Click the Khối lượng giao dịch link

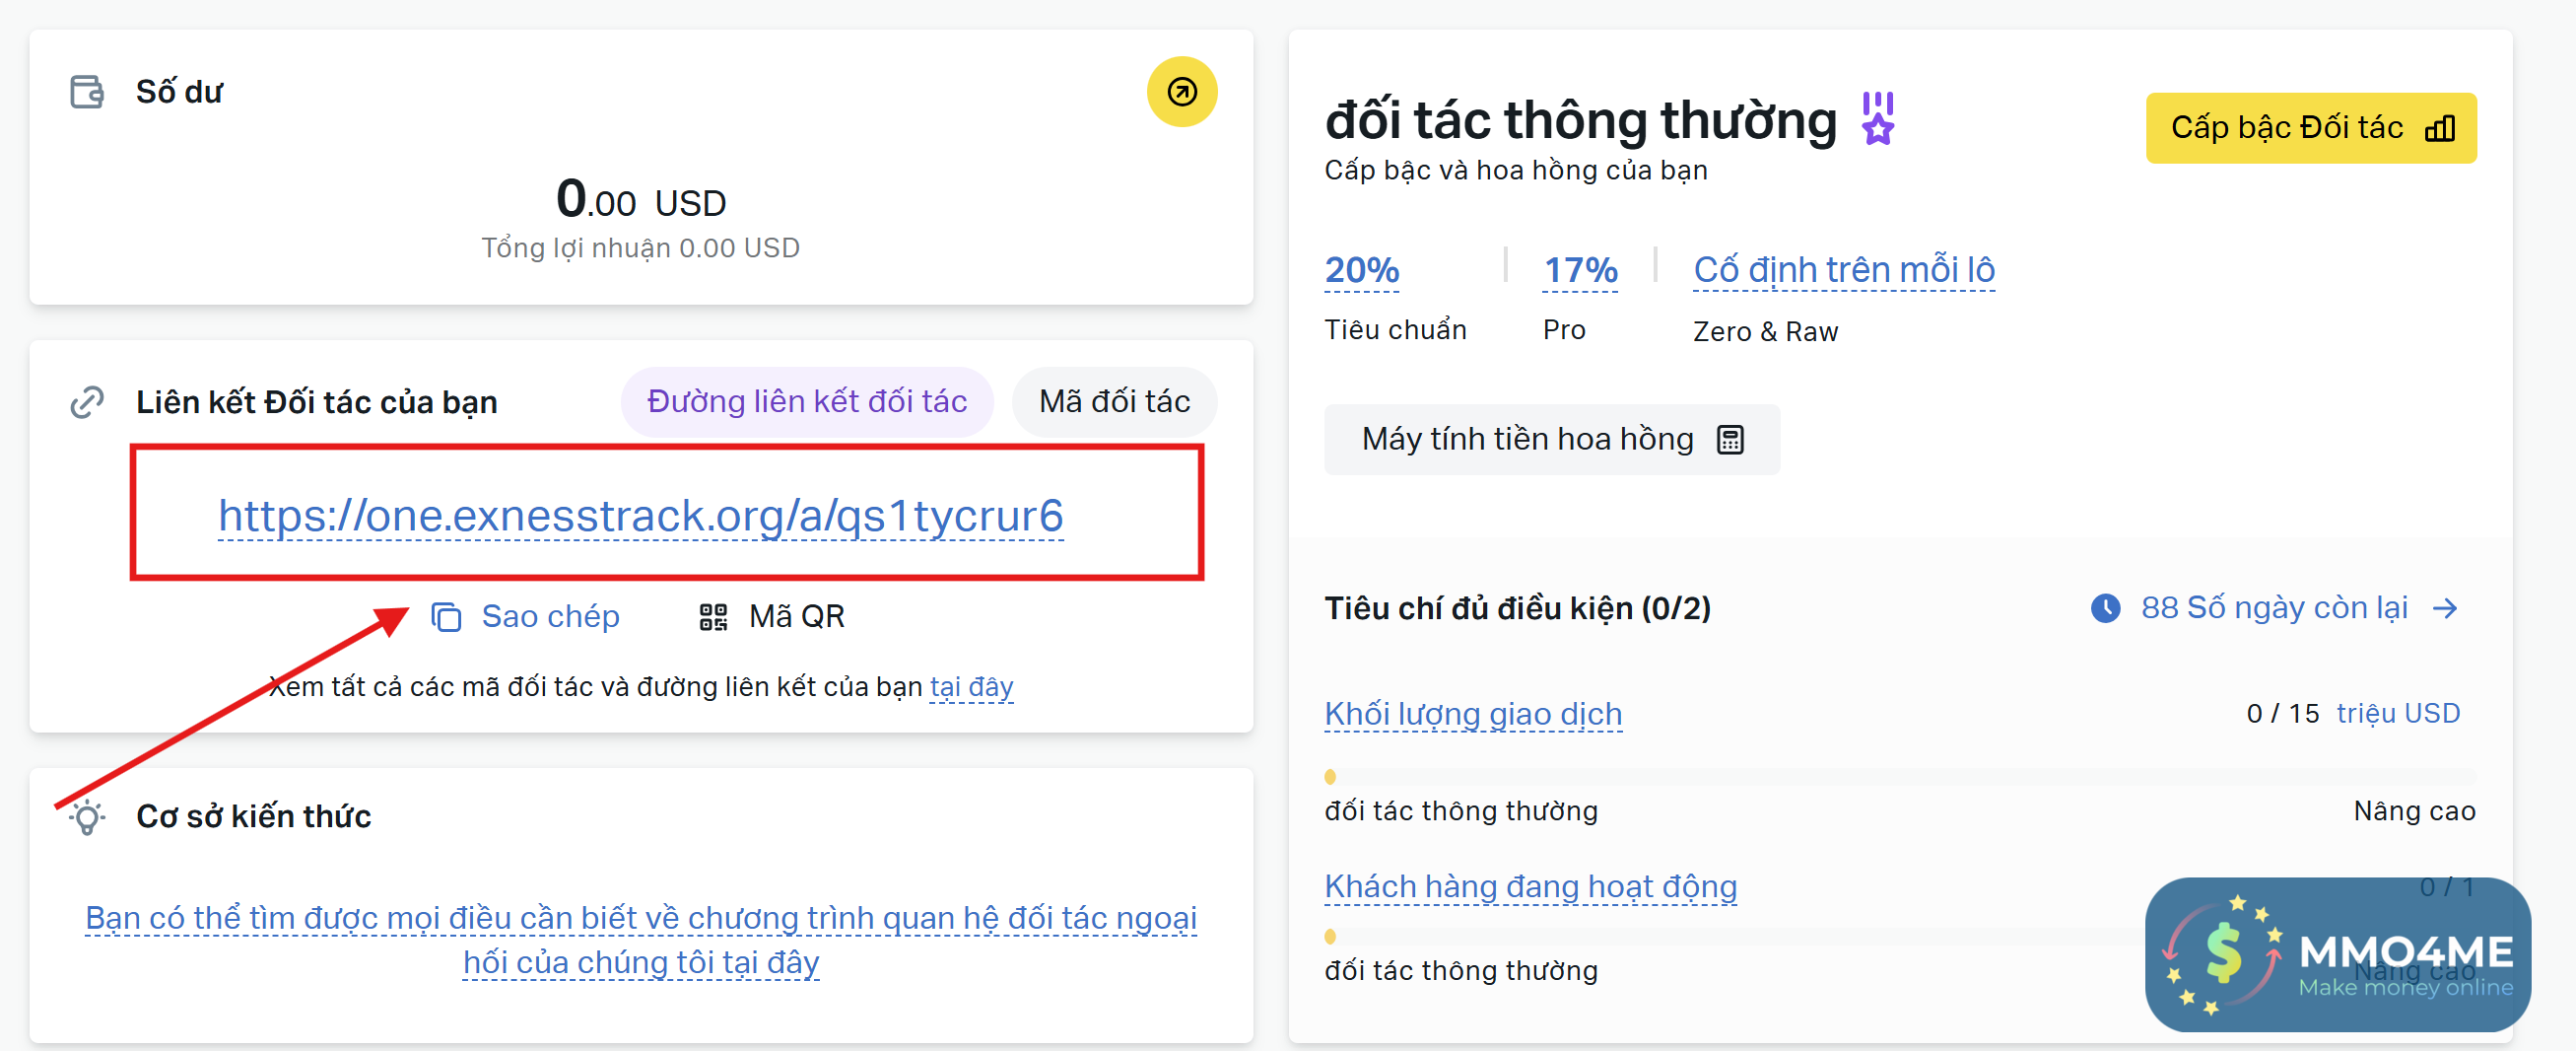1472,714
